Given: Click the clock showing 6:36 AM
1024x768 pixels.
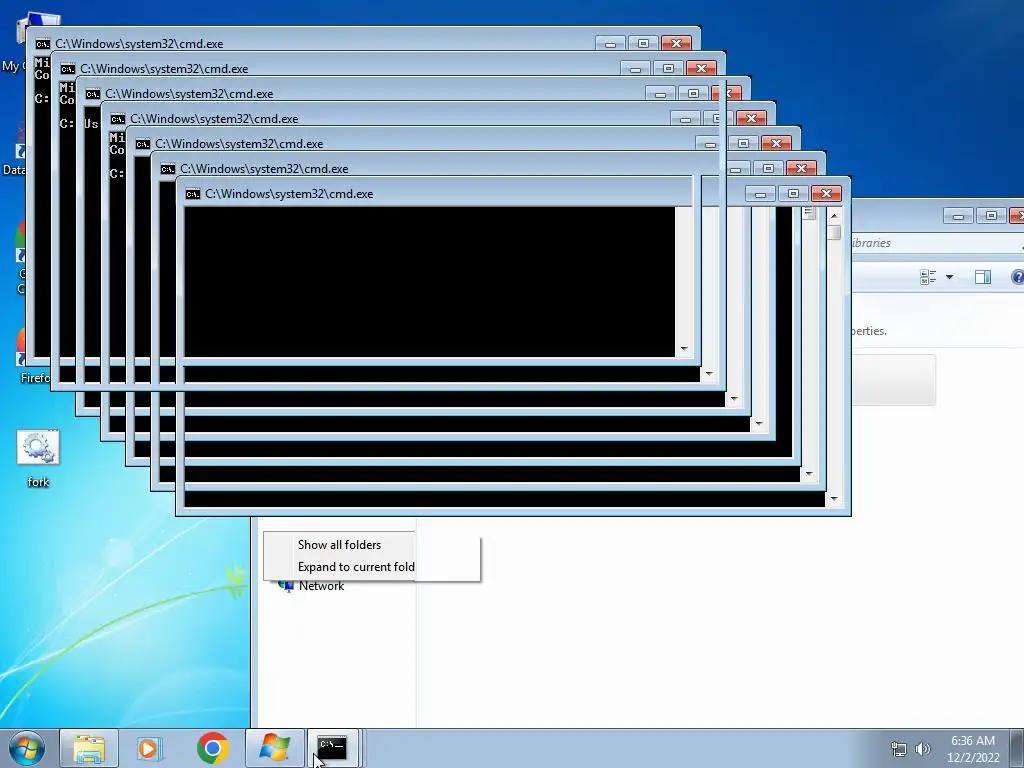Looking at the screenshot, I should [973, 749].
